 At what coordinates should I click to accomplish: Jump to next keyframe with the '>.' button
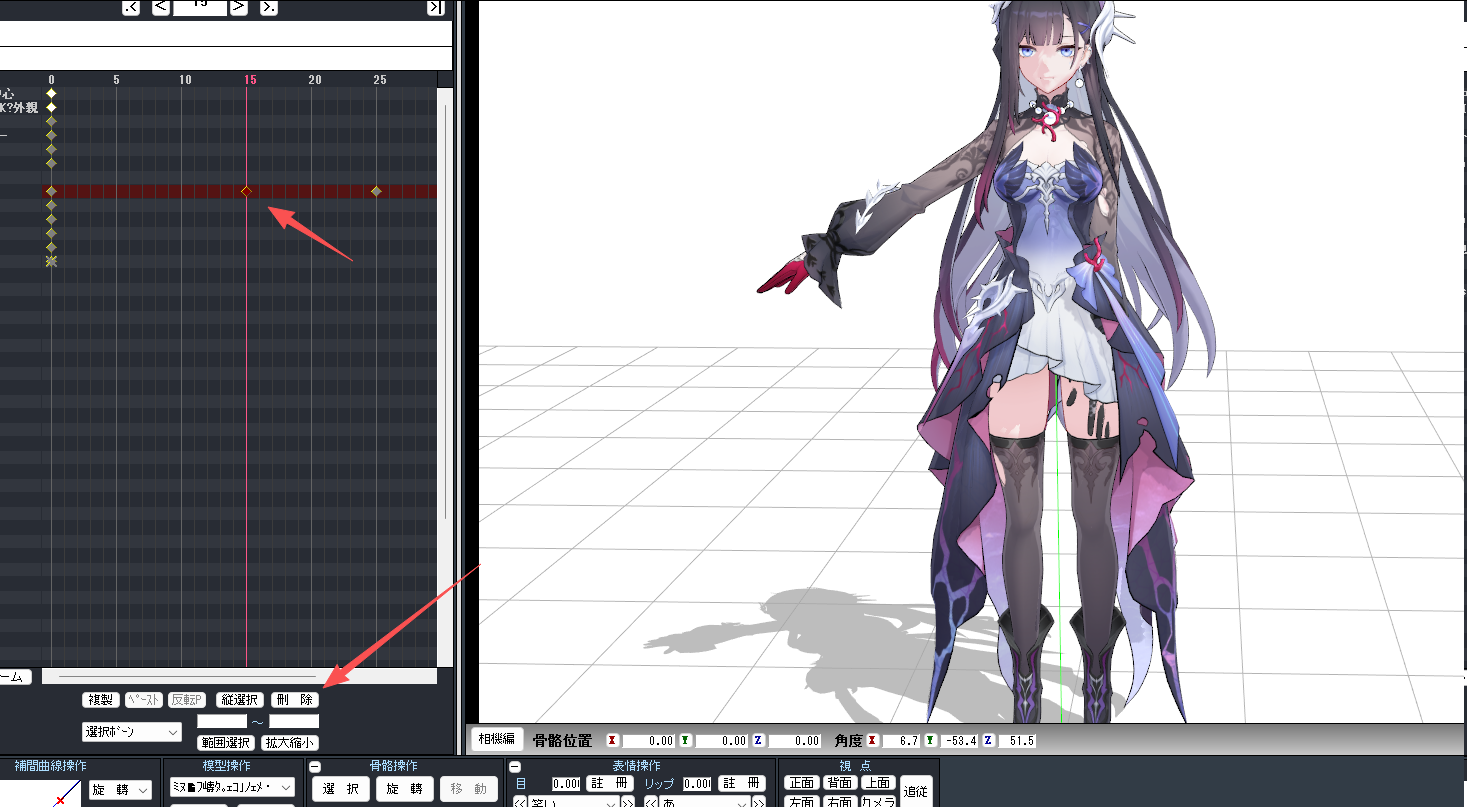(268, 7)
